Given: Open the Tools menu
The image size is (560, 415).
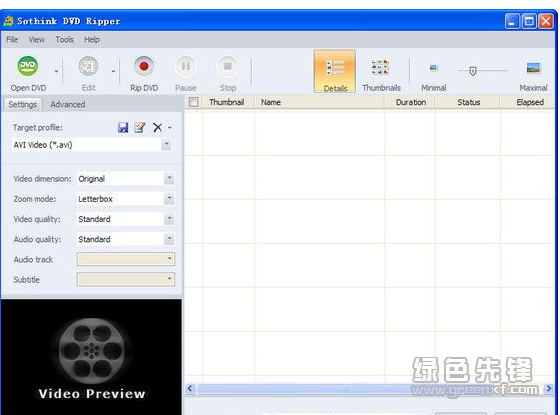Looking at the screenshot, I should point(64,40).
